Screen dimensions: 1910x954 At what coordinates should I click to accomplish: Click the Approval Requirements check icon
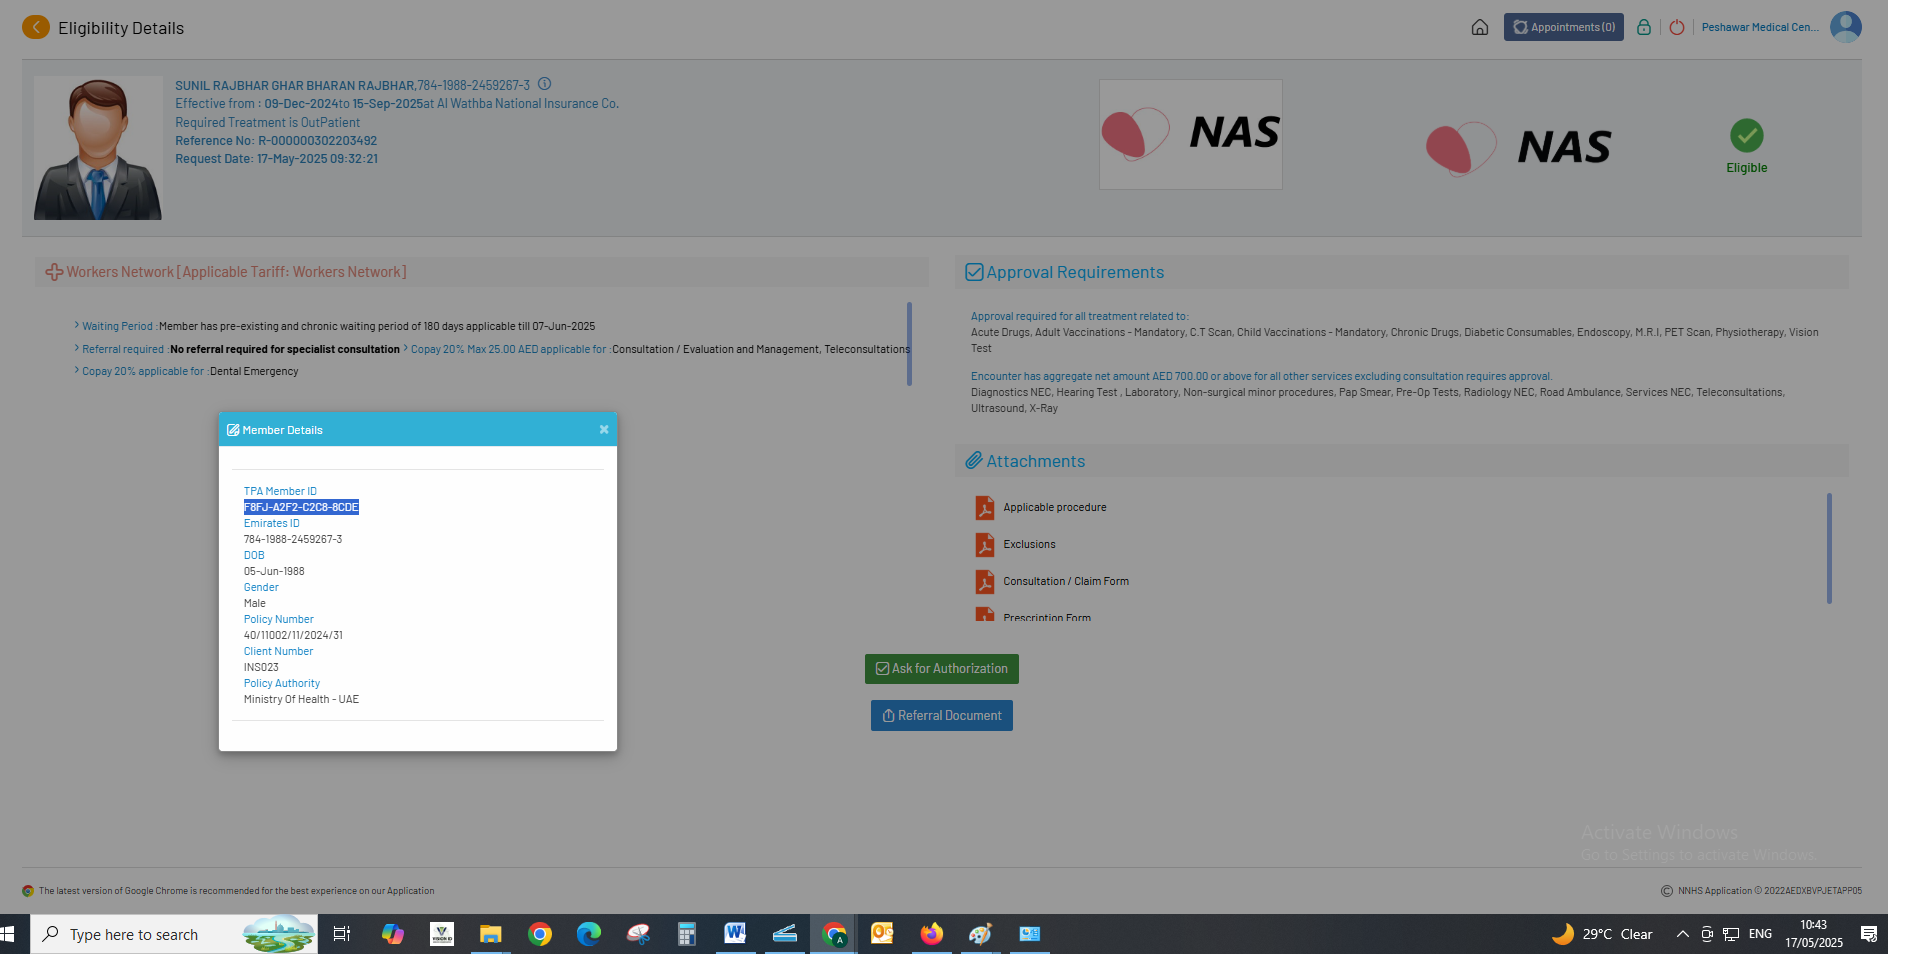pos(974,272)
